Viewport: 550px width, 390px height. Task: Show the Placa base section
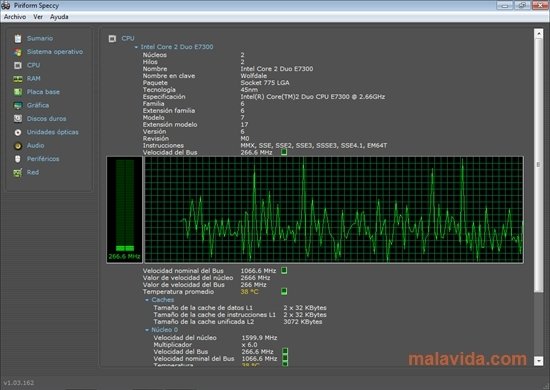pos(43,92)
